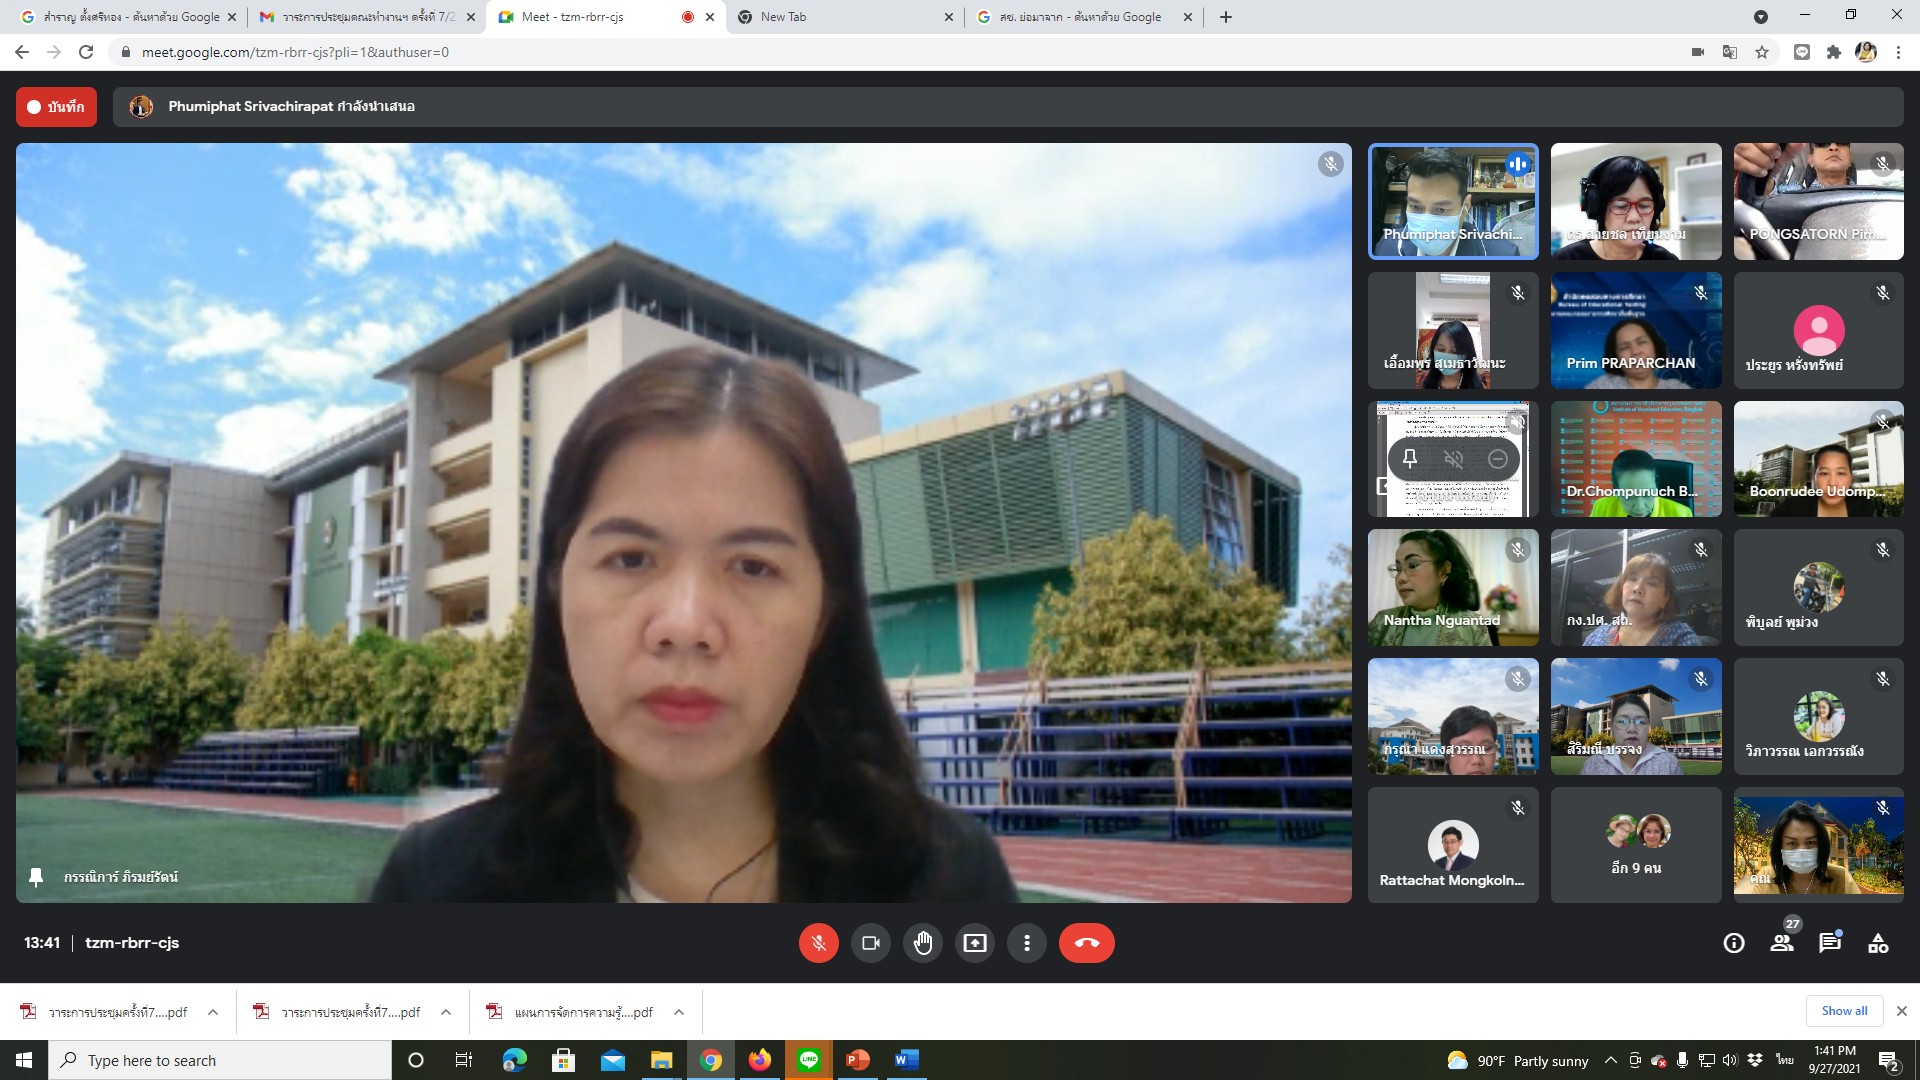
Task: Pin the hovered participant tile
Action: click(1410, 459)
